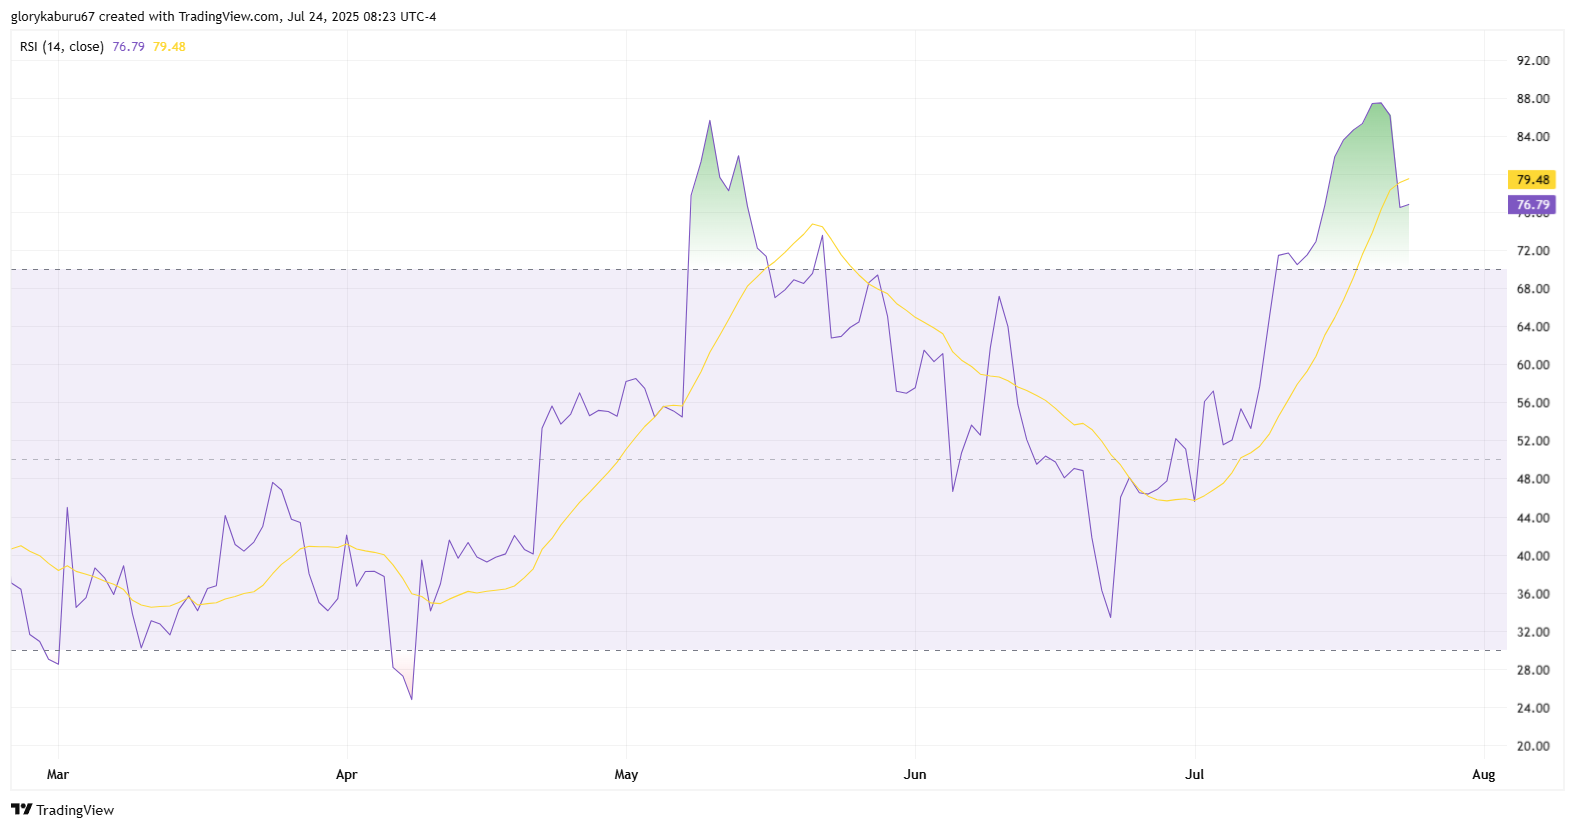Click the 92.00 axis value
Viewport: 1575px width, 829px height.
click(1533, 61)
